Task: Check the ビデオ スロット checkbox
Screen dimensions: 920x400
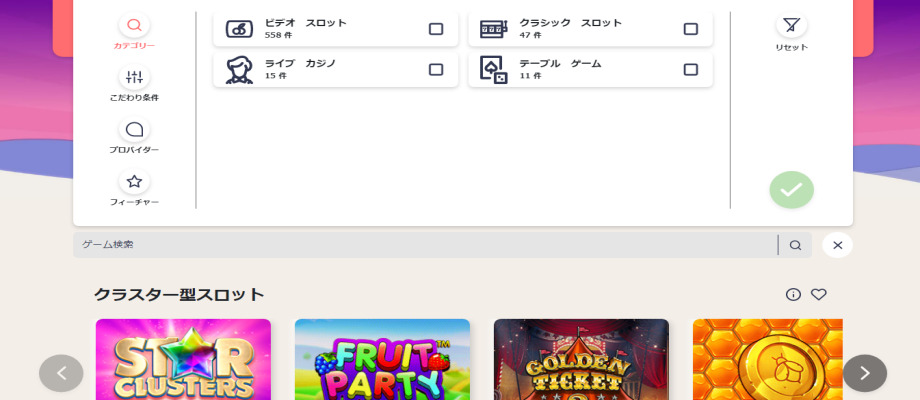Action: pyautogui.click(x=436, y=29)
